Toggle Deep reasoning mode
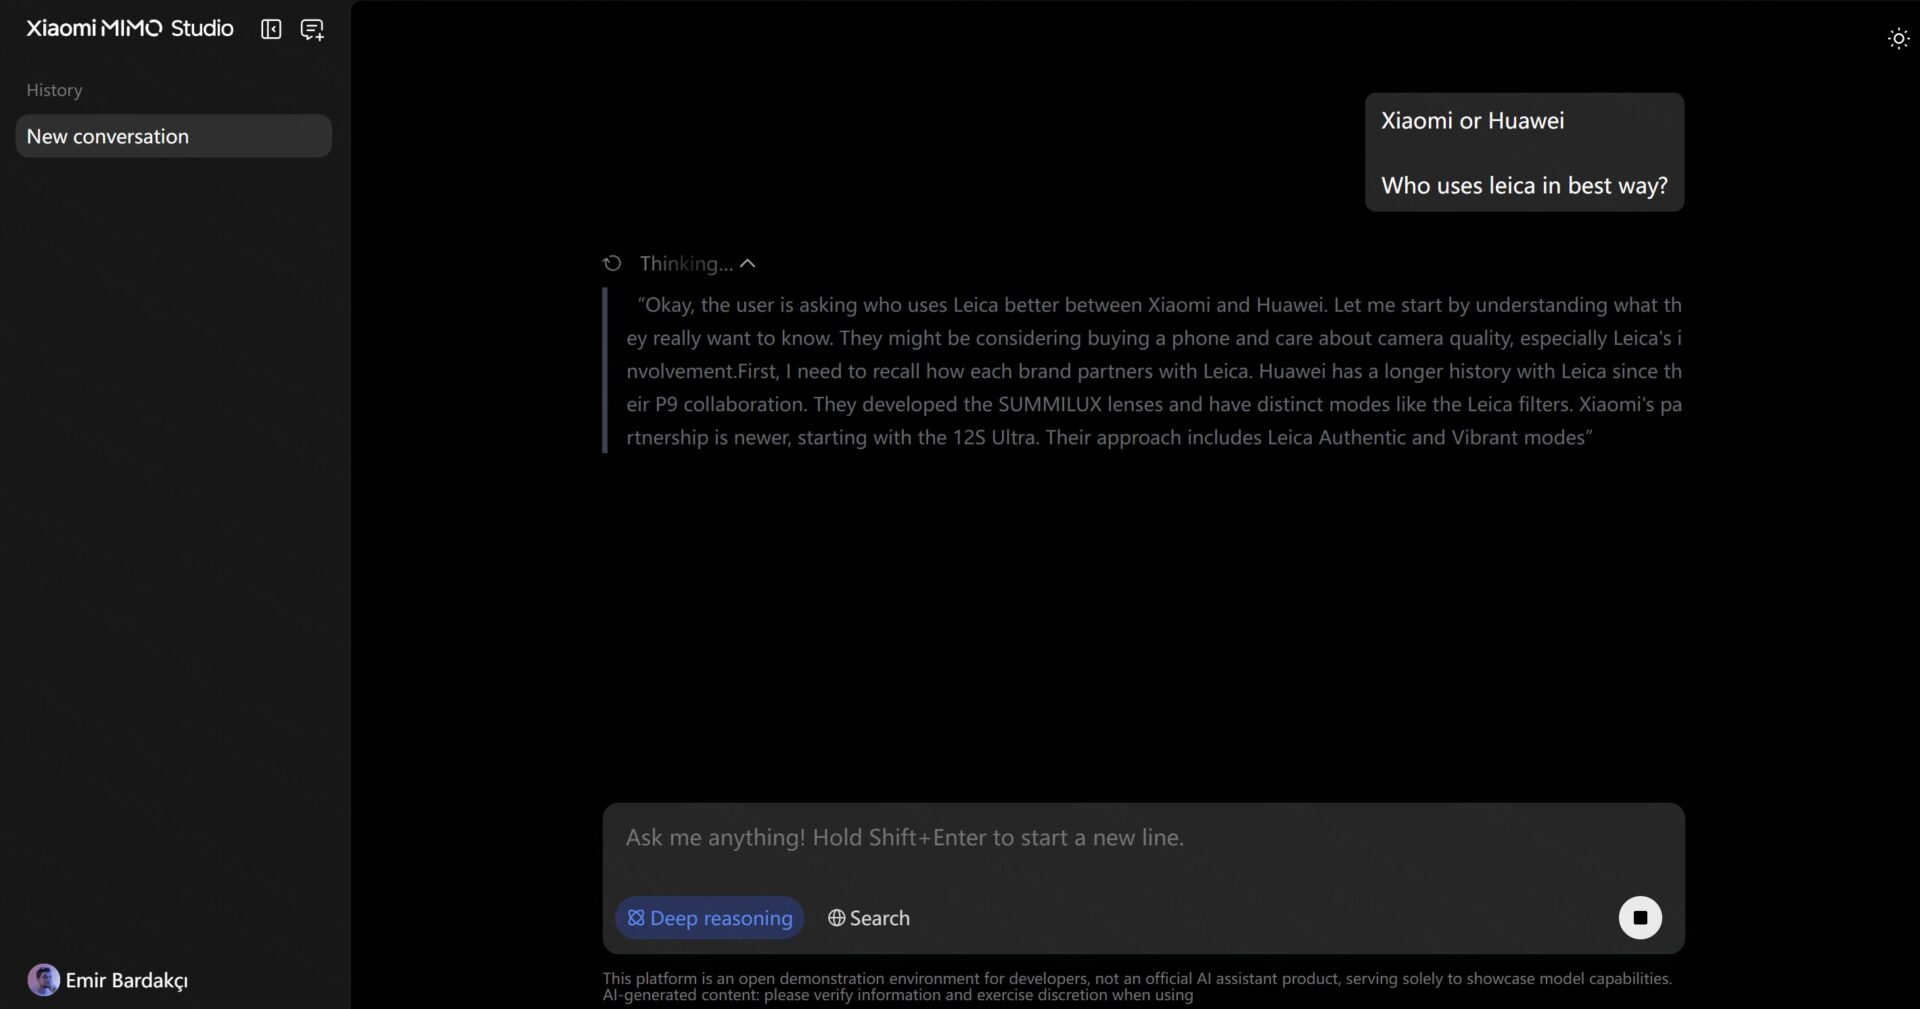1920x1009 pixels. coord(709,918)
